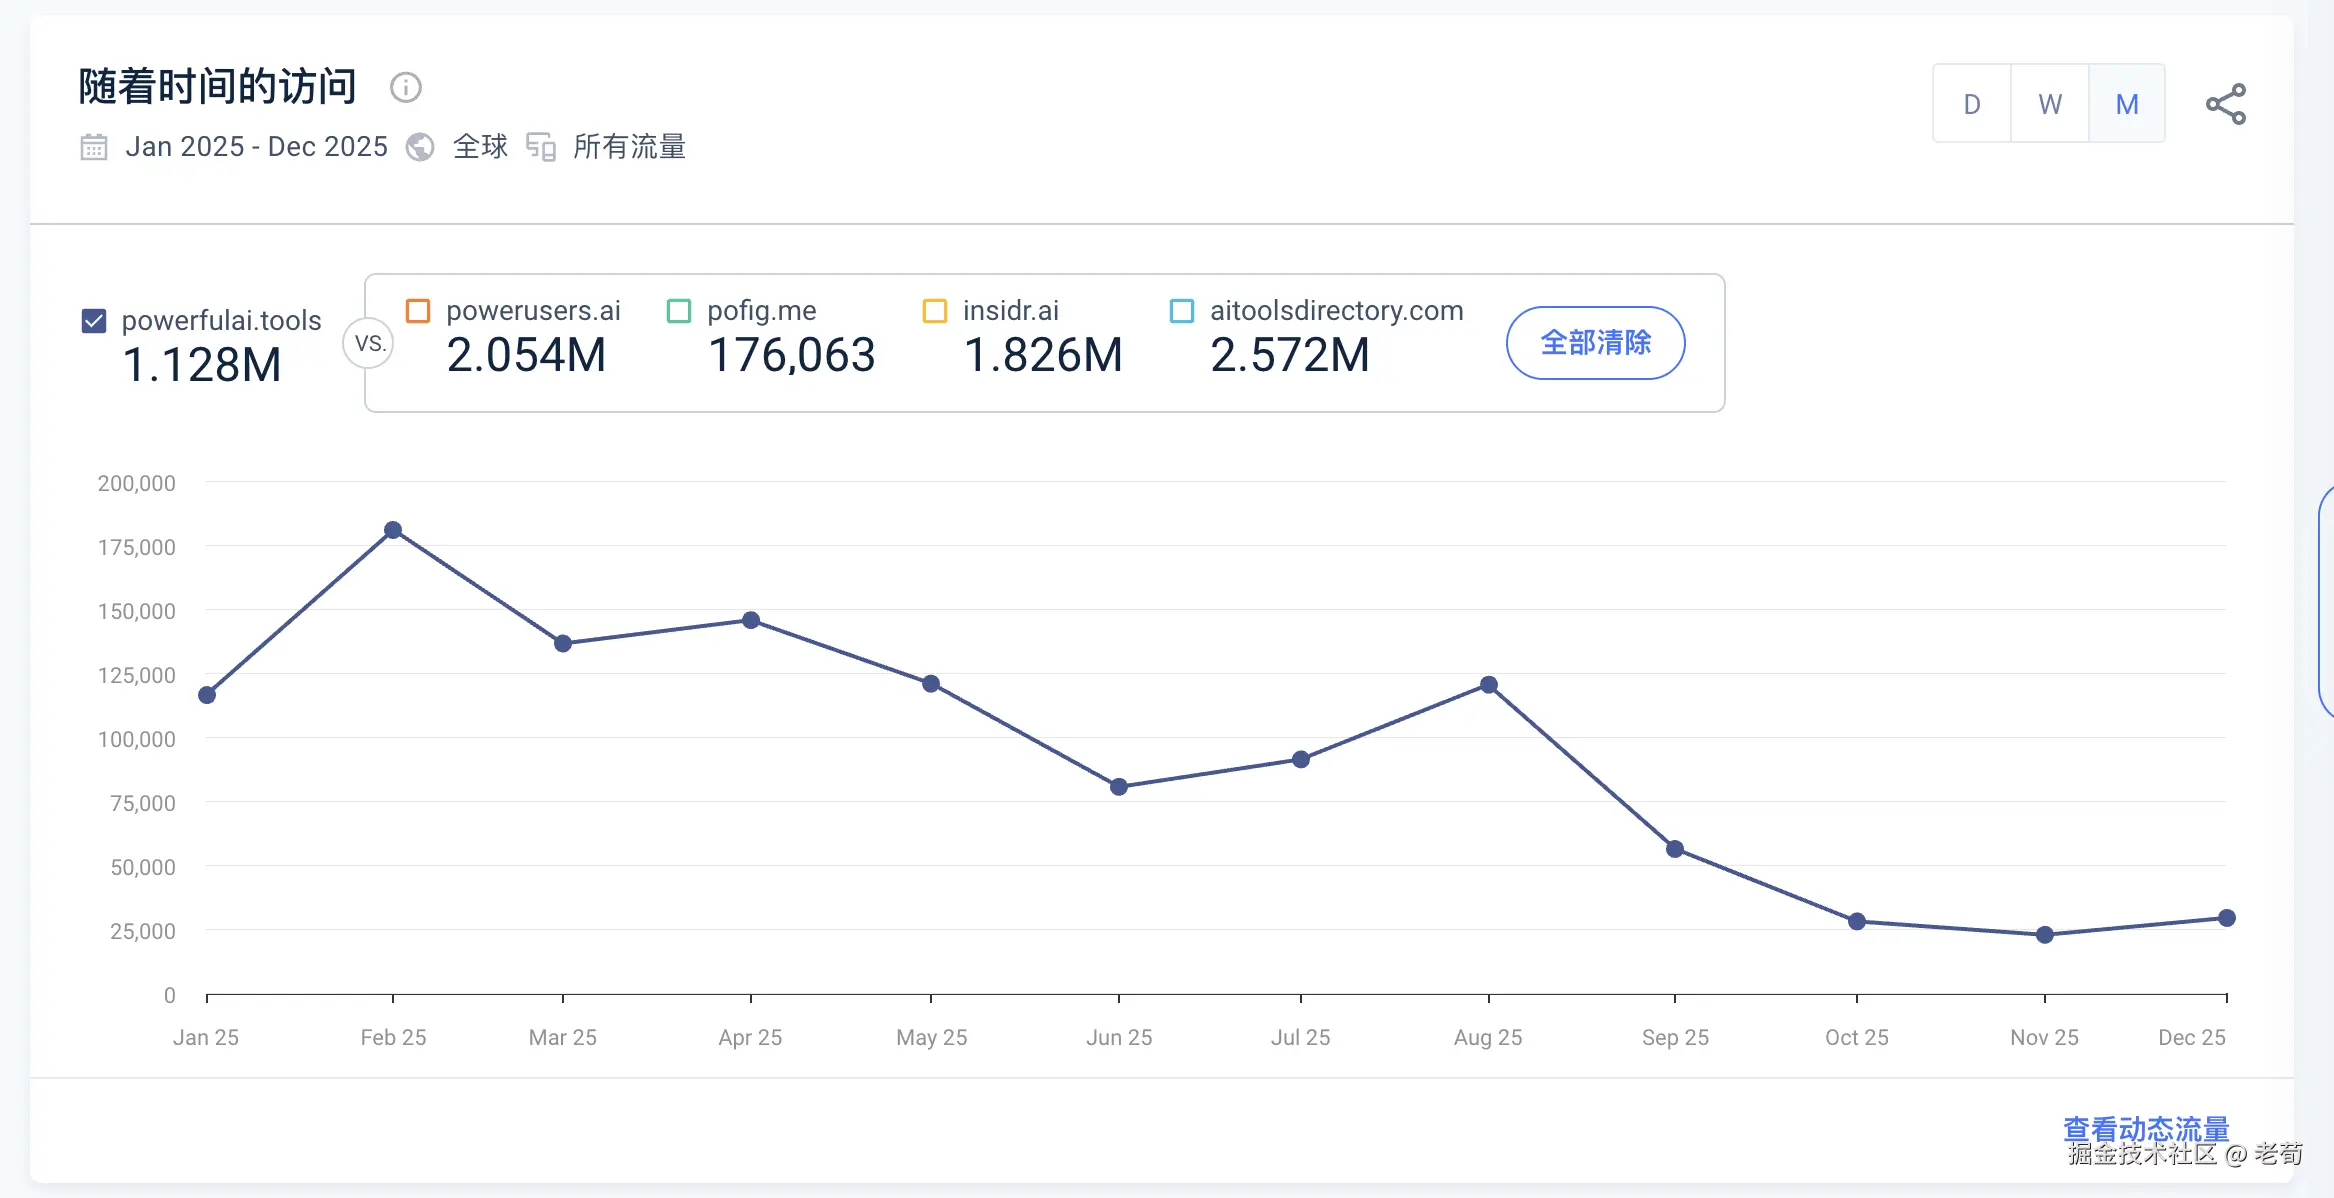The width and height of the screenshot is (2334, 1198).
Task: Toggle the insidr.ai checkbox
Action: click(x=935, y=311)
